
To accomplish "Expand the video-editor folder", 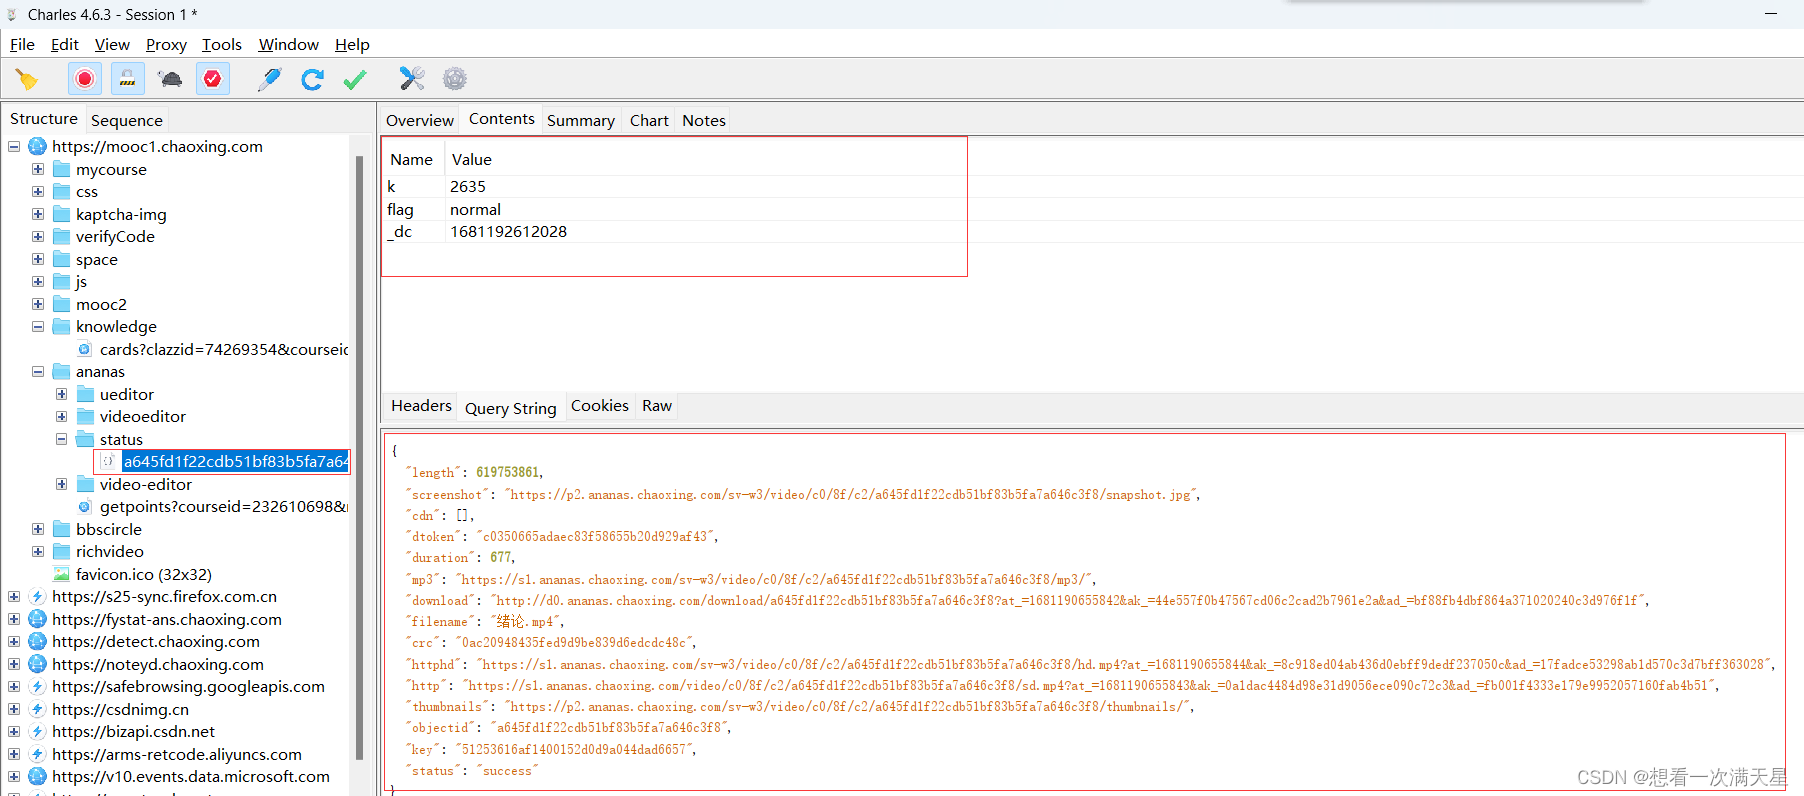I will click(x=62, y=484).
